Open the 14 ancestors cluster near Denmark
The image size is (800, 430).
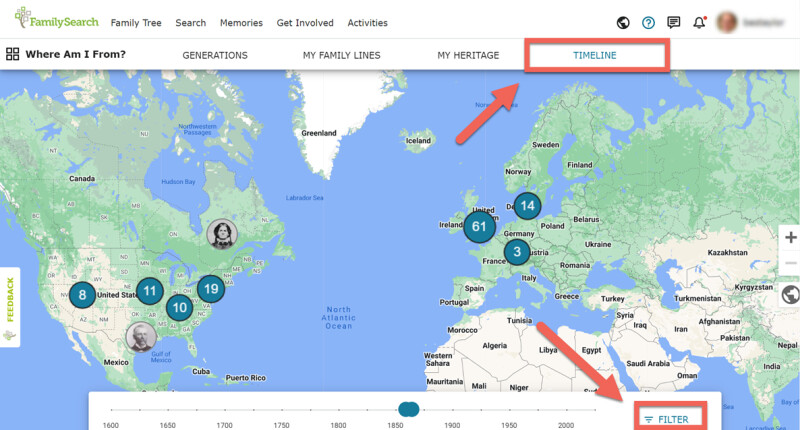(527, 206)
